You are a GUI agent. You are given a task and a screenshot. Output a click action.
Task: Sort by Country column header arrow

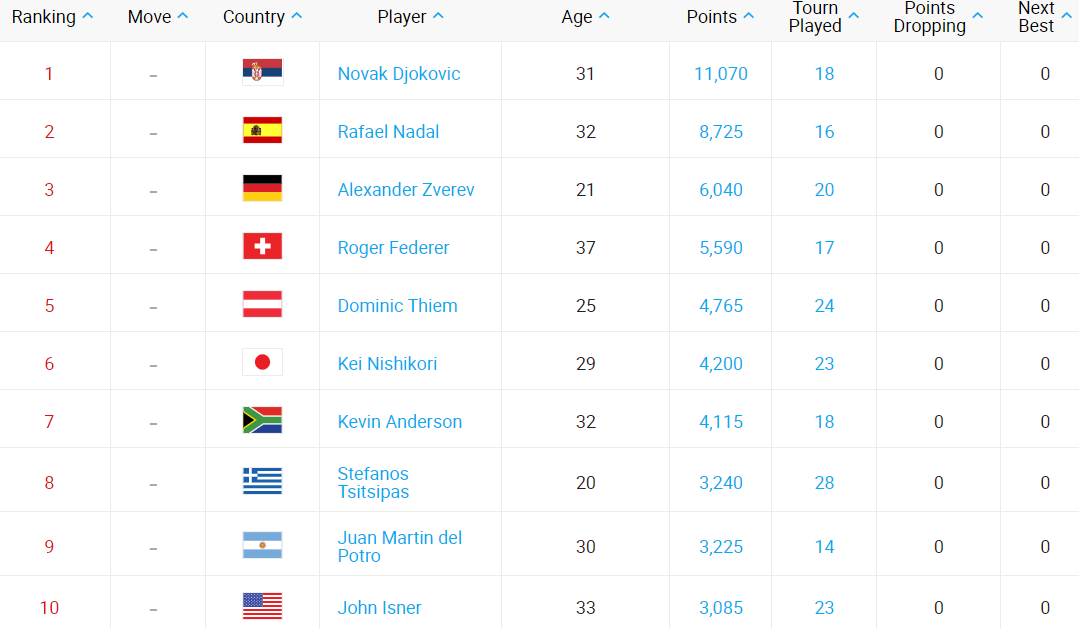296,17
